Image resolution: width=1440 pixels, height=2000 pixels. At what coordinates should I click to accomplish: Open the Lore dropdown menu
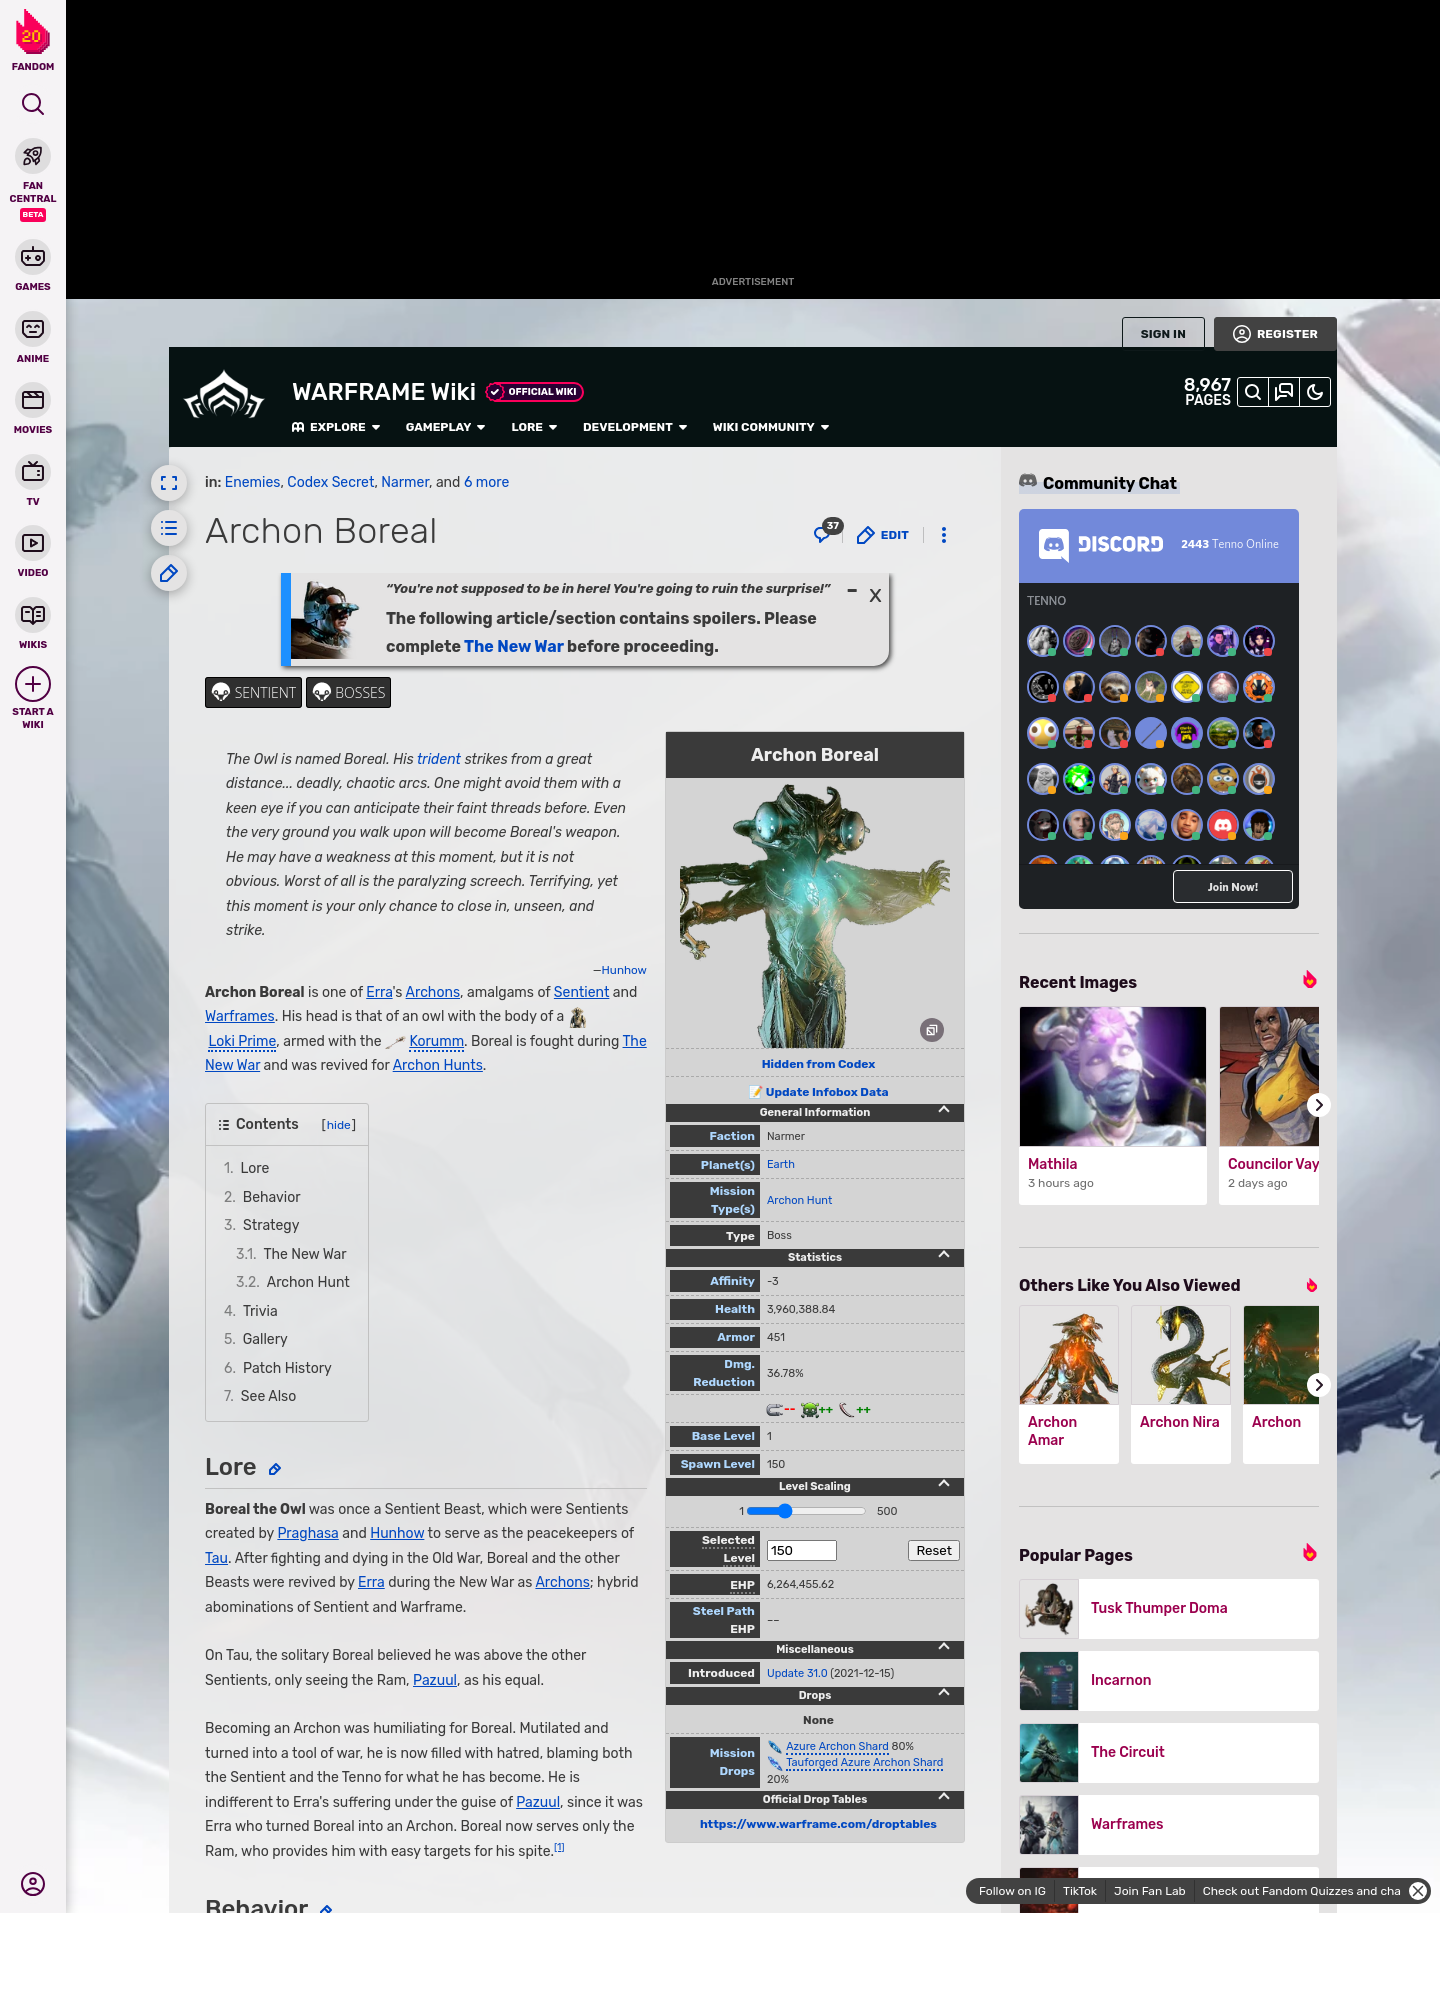pyautogui.click(x=534, y=427)
